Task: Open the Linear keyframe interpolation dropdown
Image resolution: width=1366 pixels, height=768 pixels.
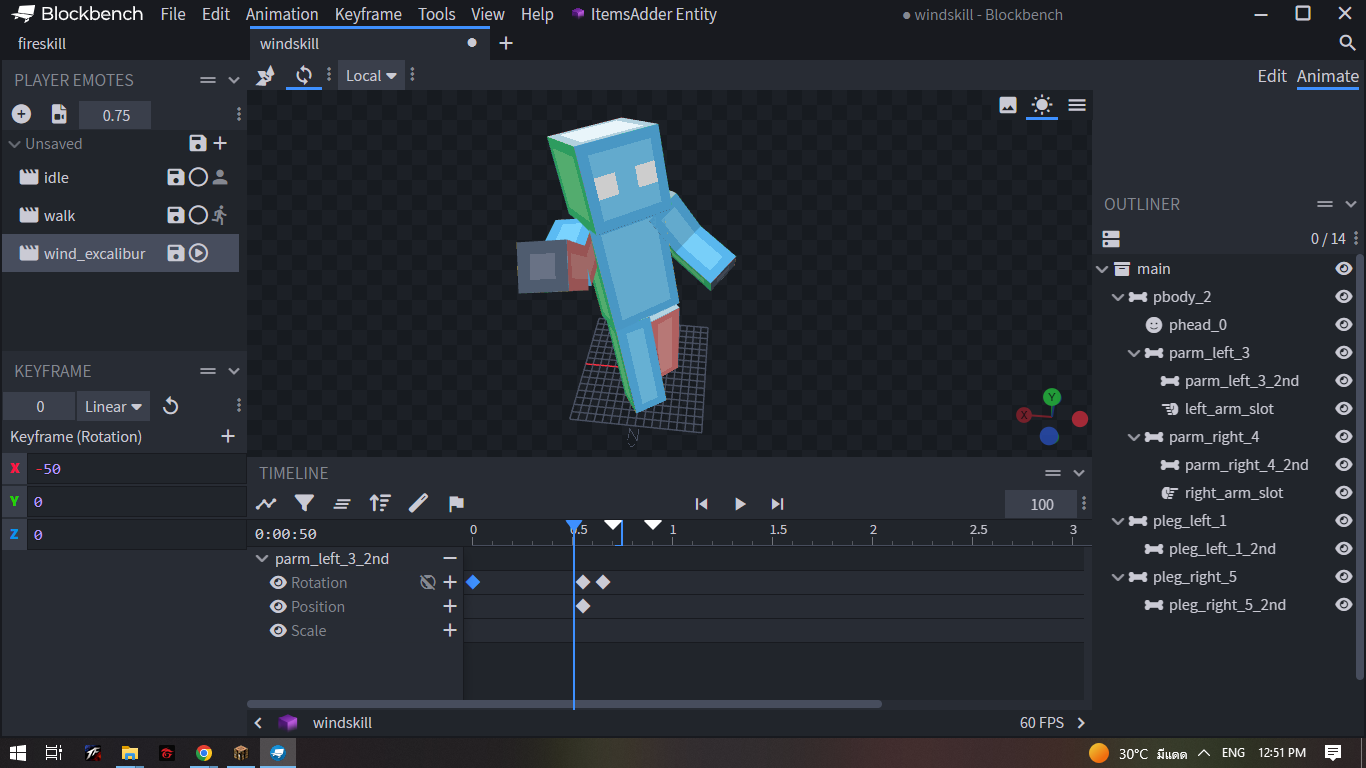Action: tap(112, 406)
